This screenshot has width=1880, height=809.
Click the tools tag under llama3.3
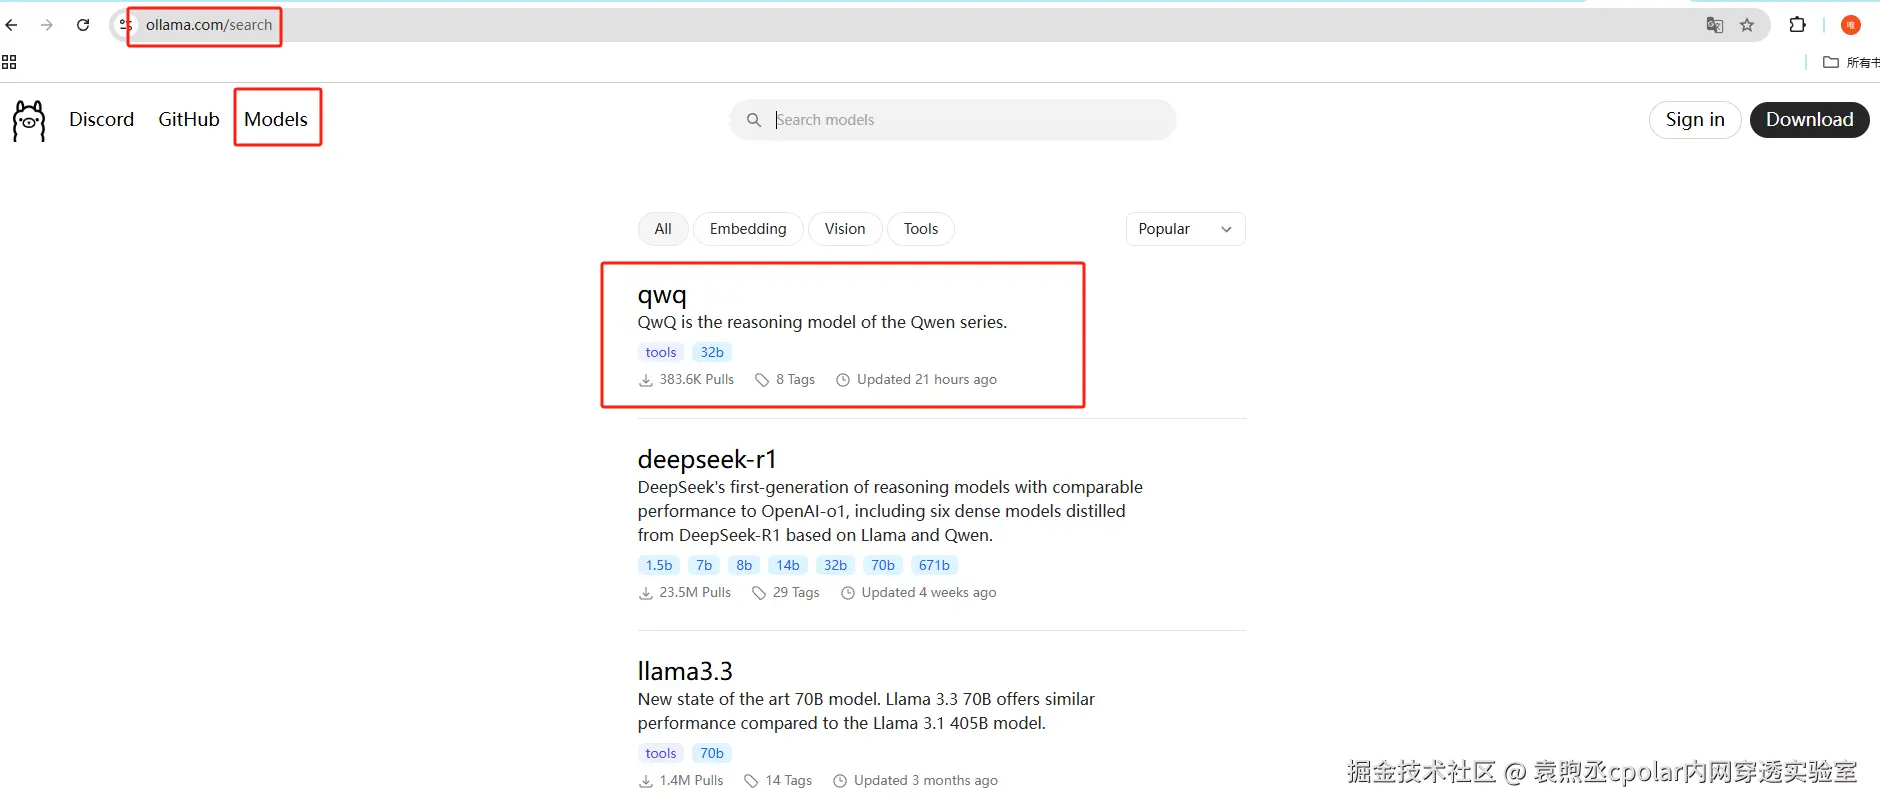pos(661,753)
